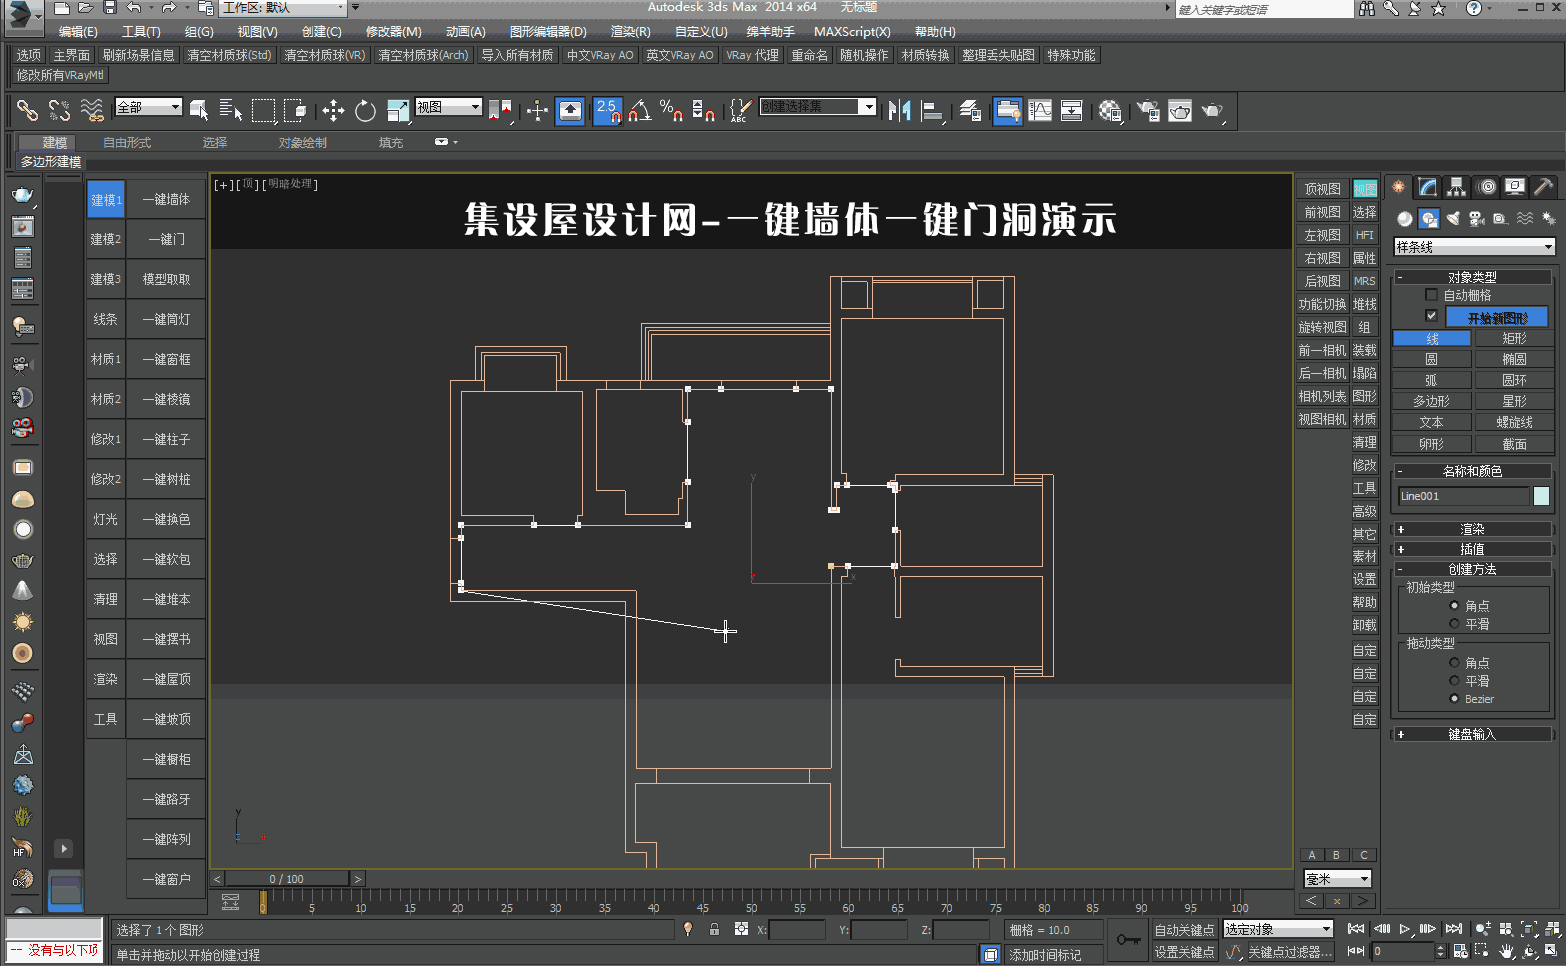Switch to the Hierarchy command panel

click(x=1456, y=187)
